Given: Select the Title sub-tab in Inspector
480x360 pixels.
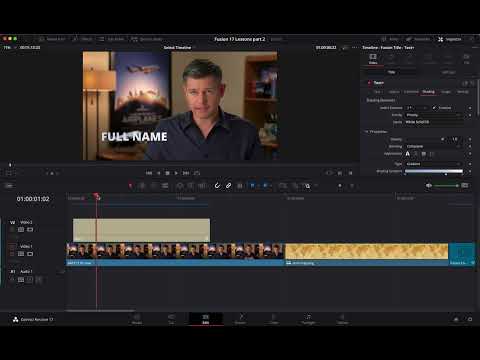Looking at the screenshot, I should point(391,72).
